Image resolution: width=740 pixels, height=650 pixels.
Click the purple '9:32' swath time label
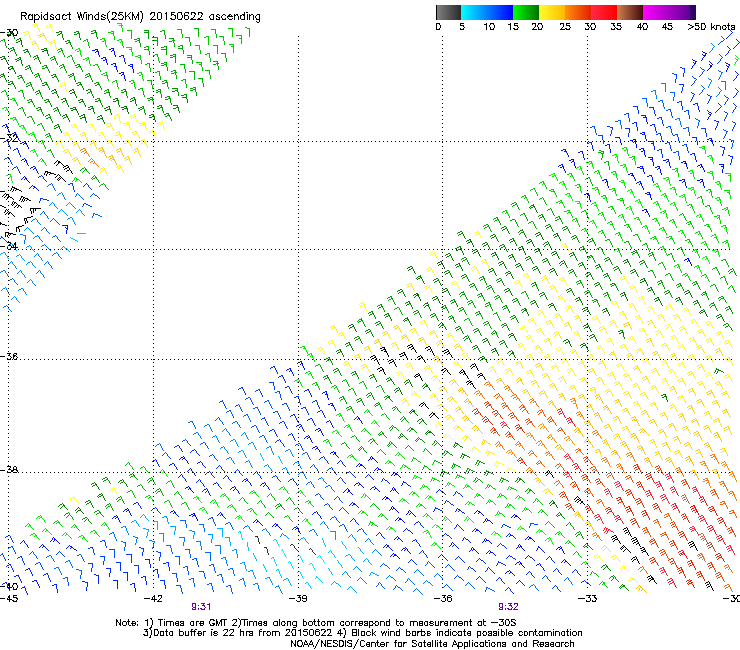[x=508, y=607]
